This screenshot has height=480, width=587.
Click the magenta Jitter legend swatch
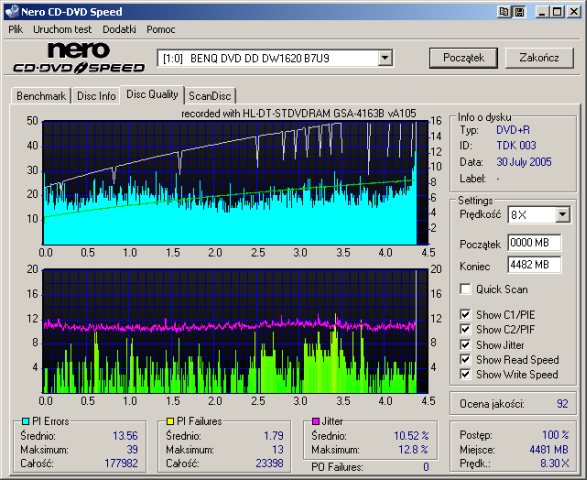coord(316,421)
